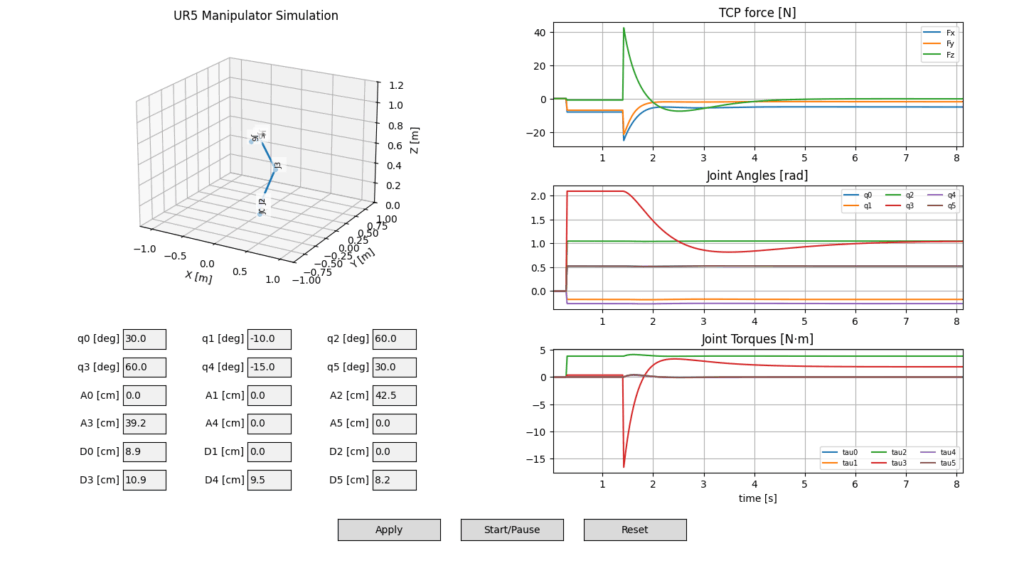
Task: Click the A3 [cm] input box
Action: [144, 424]
